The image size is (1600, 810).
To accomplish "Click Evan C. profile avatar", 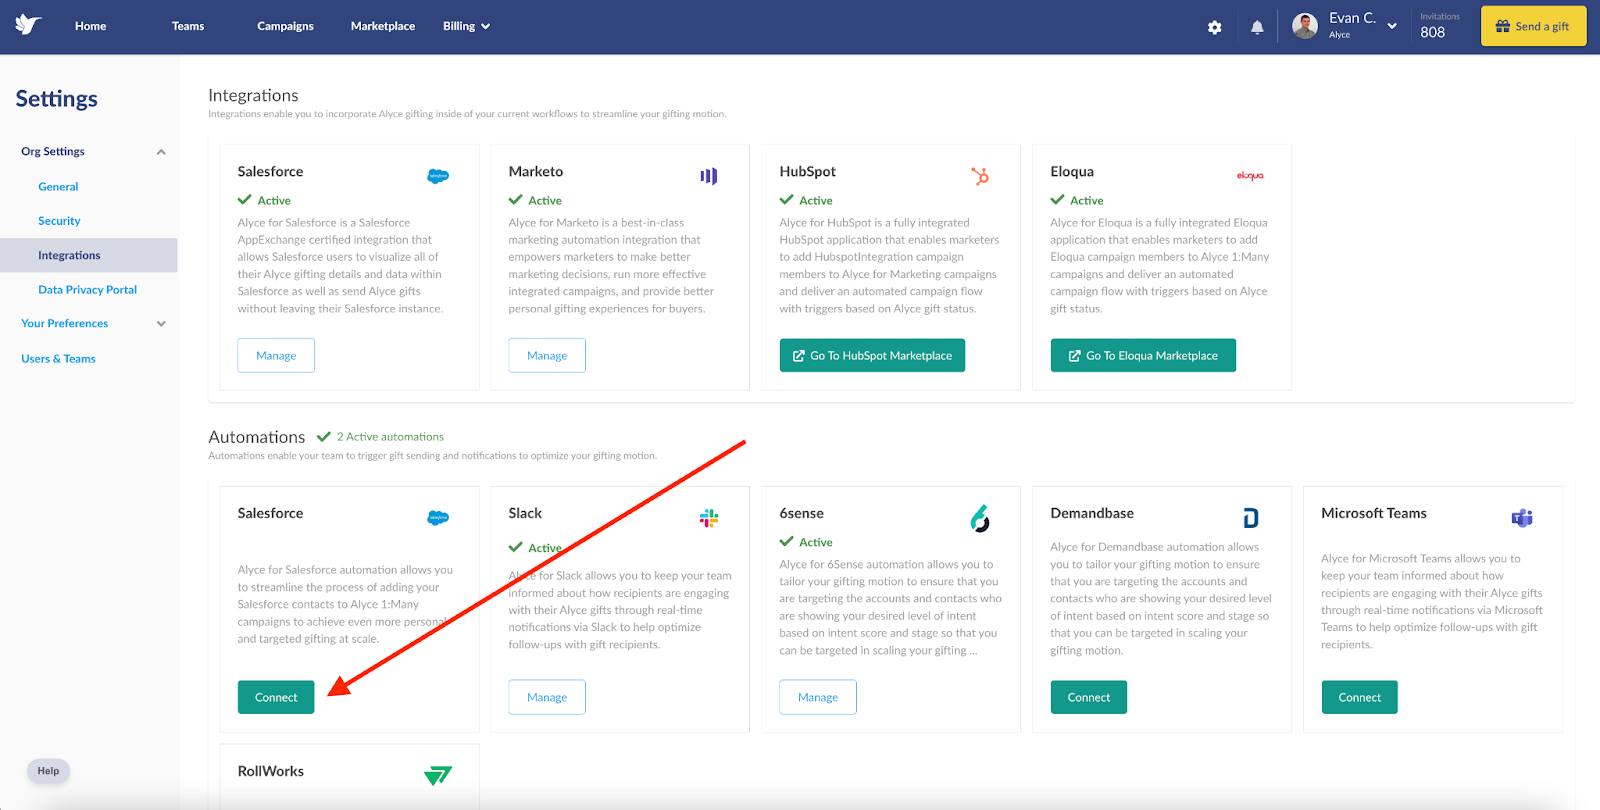I will pyautogui.click(x=1305, y=26).
